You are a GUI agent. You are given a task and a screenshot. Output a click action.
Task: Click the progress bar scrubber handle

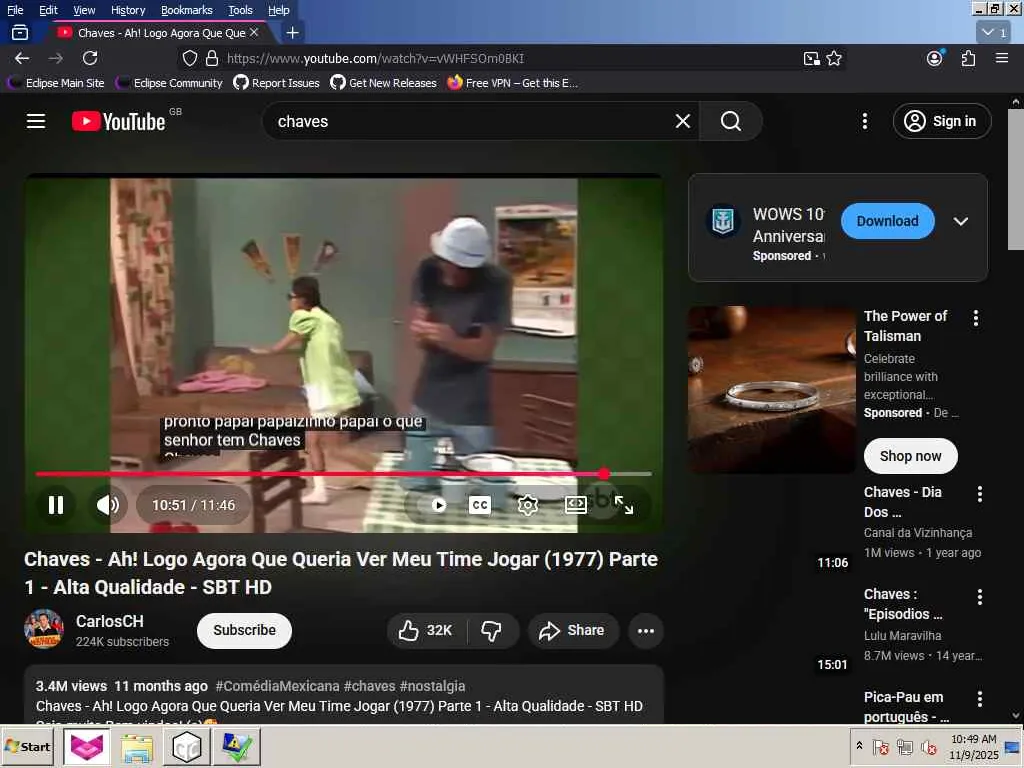tap(604, 474)
